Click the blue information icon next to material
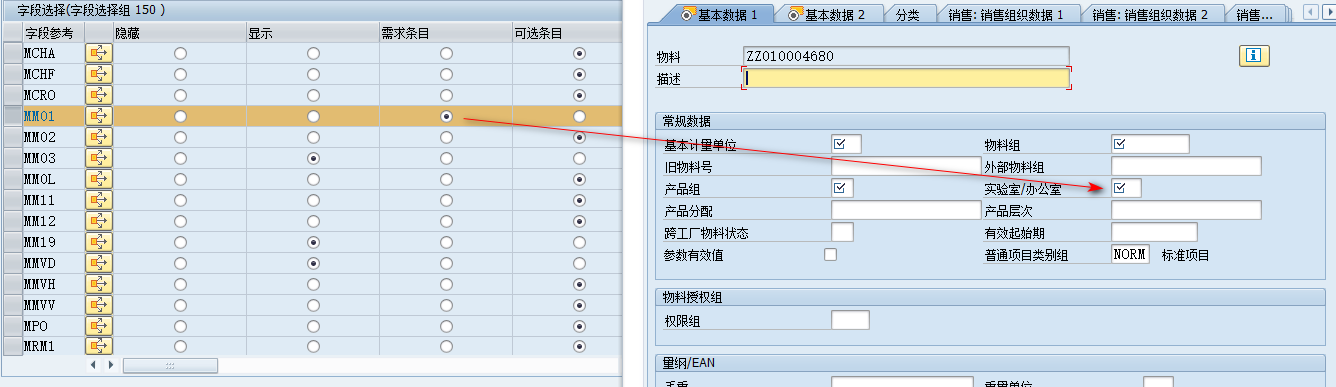 [x=1254, y=56]
